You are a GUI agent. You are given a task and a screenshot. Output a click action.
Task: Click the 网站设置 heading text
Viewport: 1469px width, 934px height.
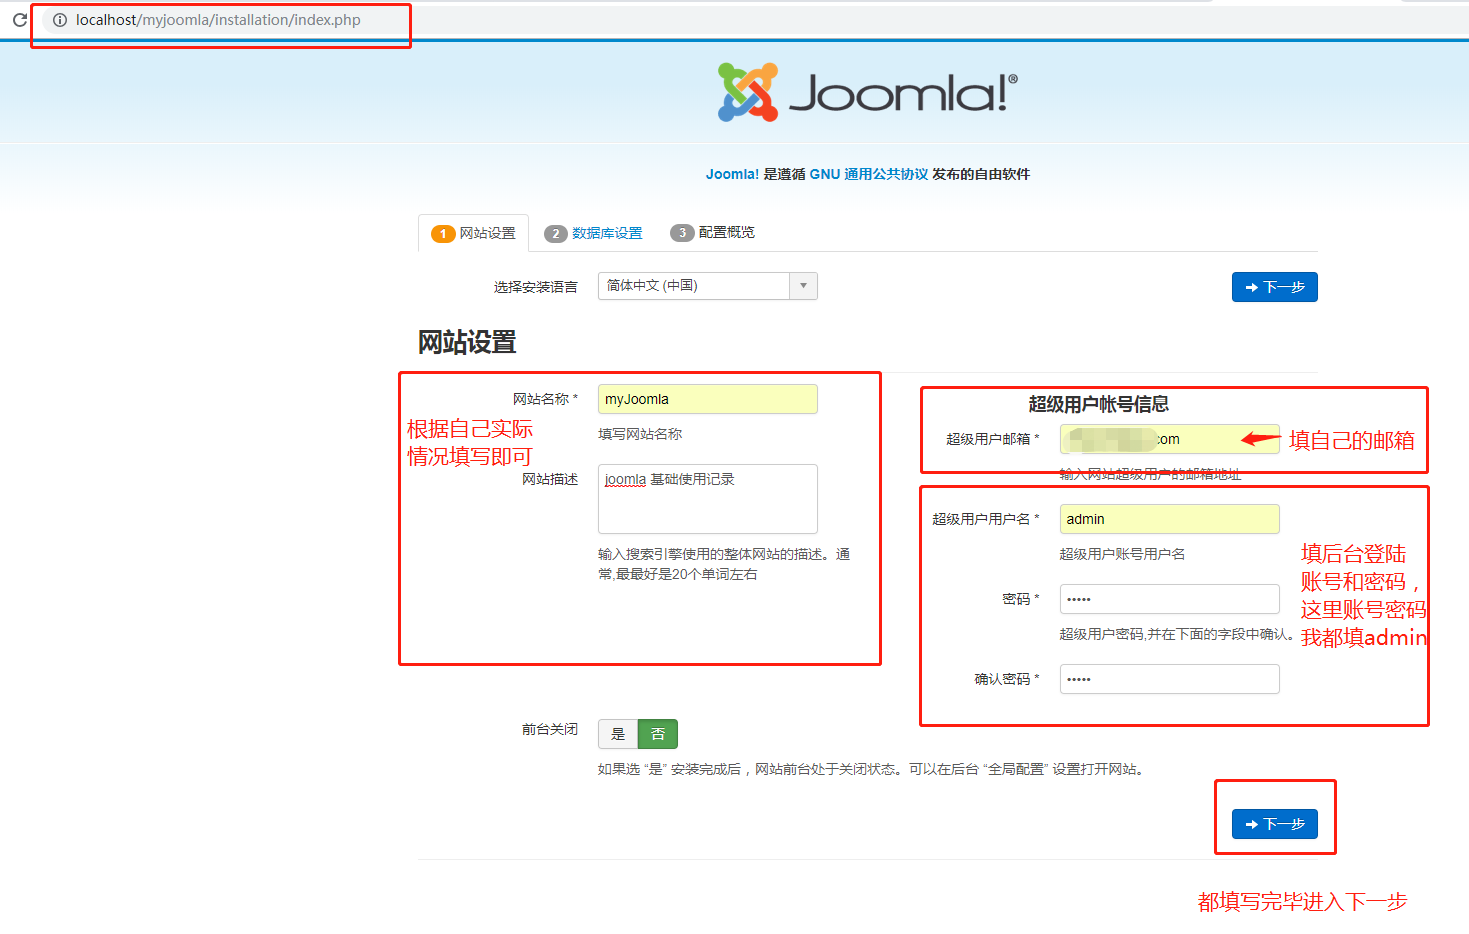pos(467,342)
